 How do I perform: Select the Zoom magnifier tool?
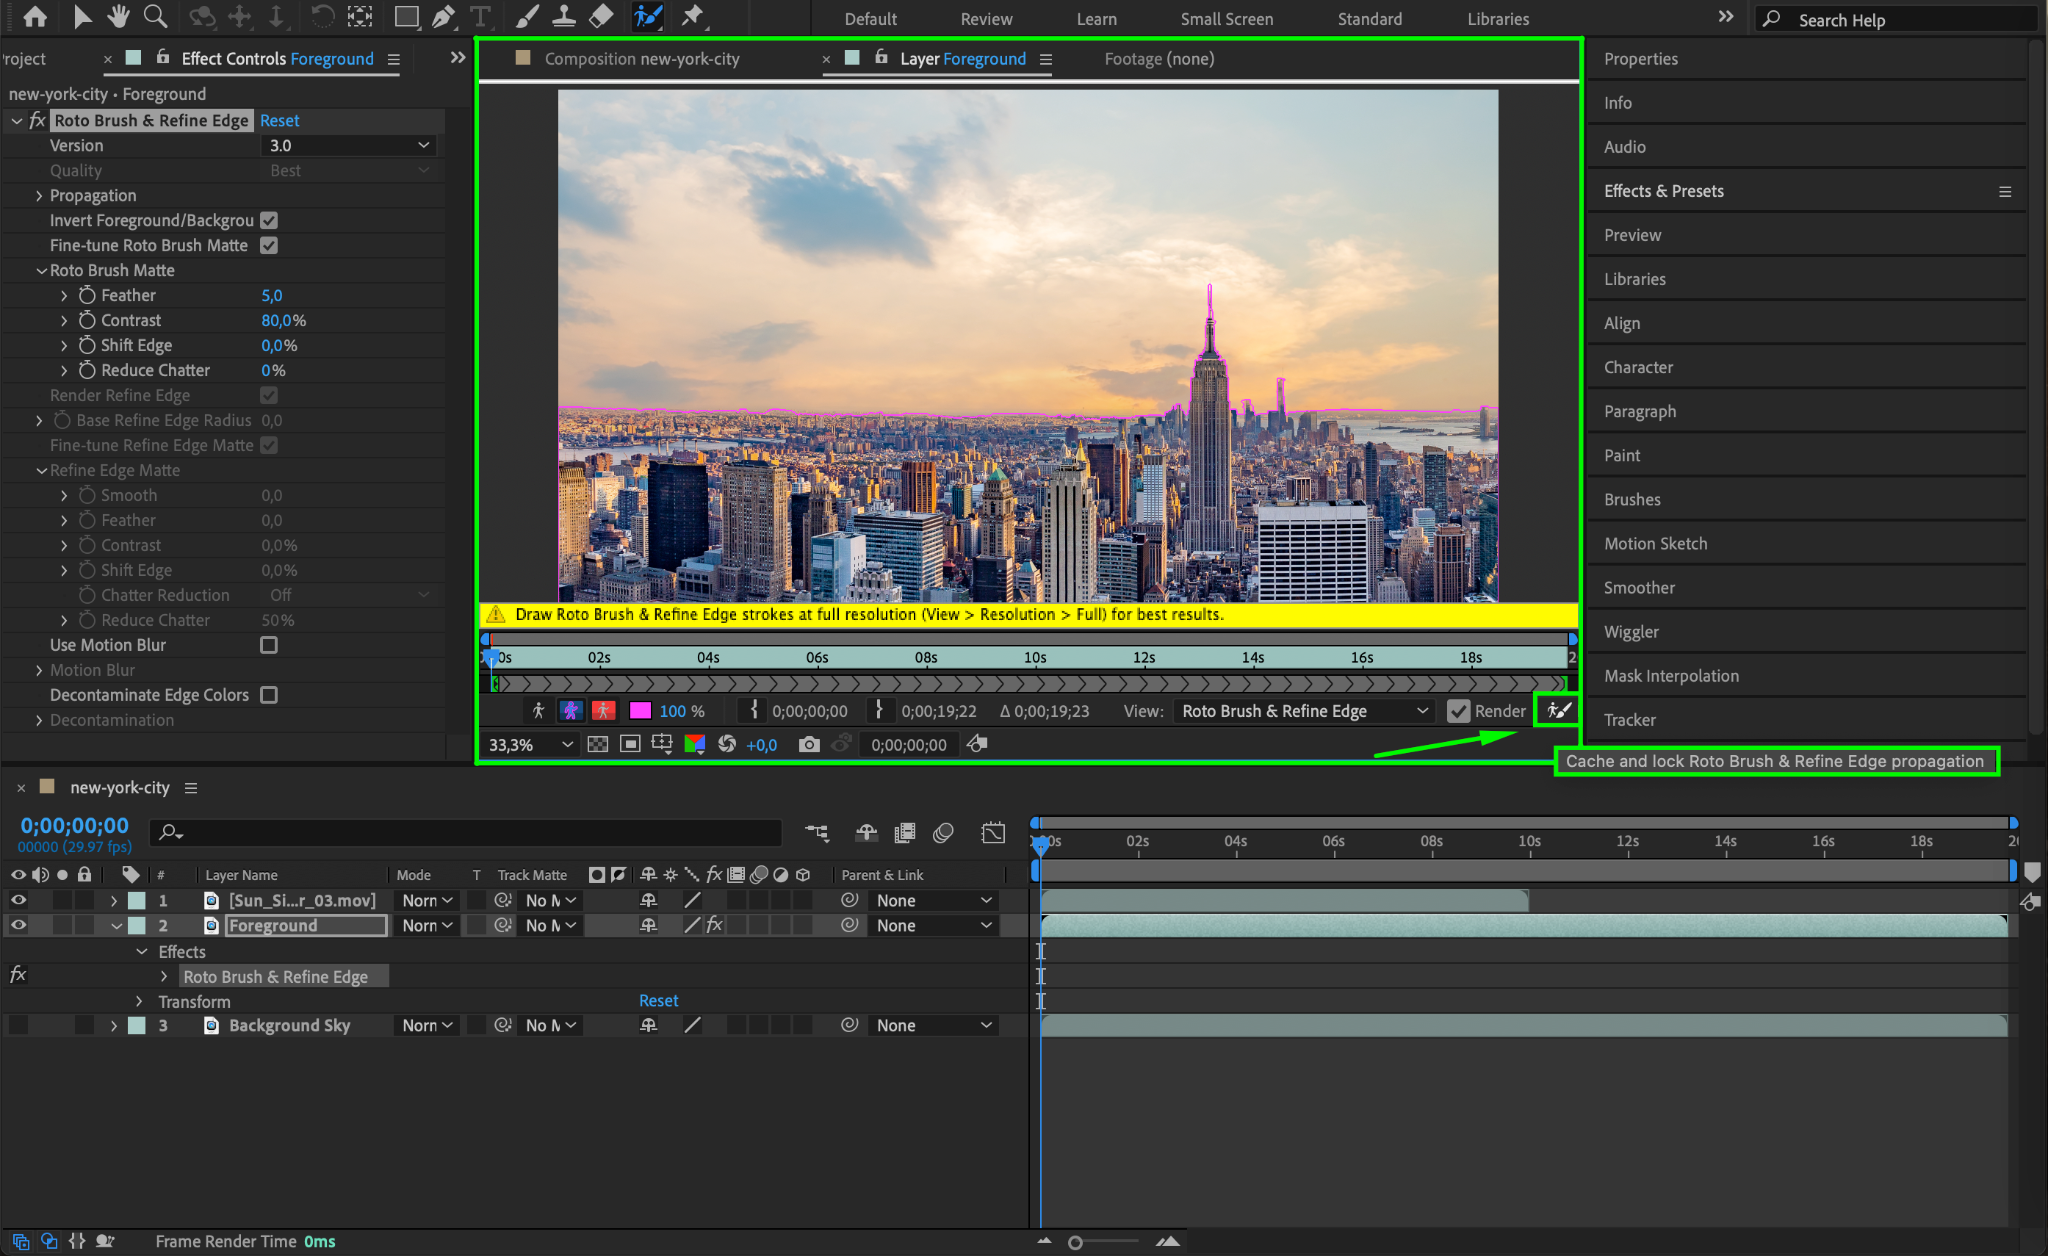click(x=155, y=16)
